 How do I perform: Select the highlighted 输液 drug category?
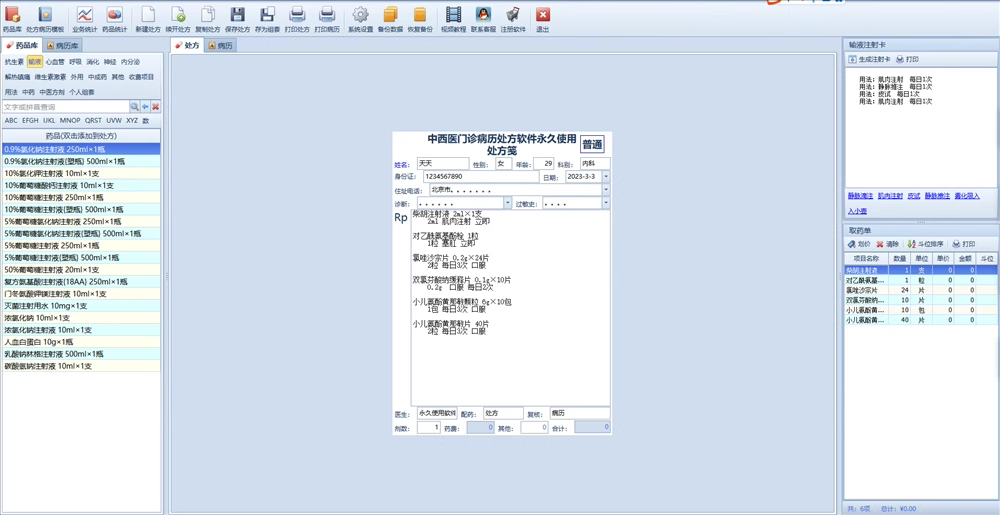tap(34, 62)
